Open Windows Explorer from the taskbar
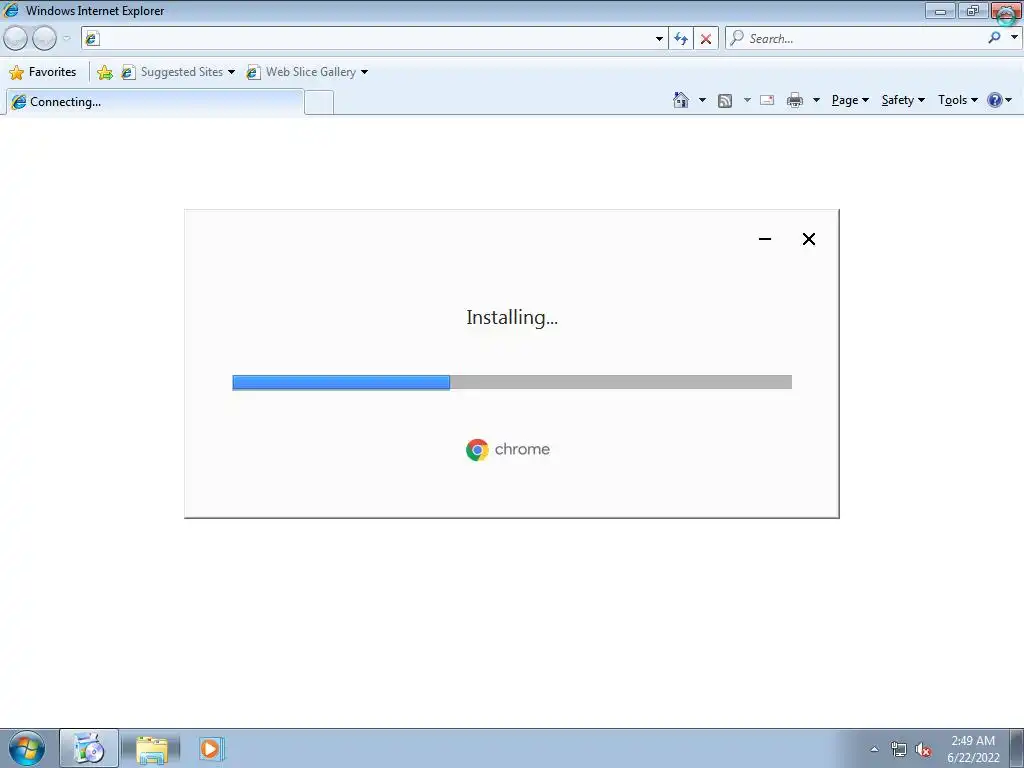 tap(152, 749)
